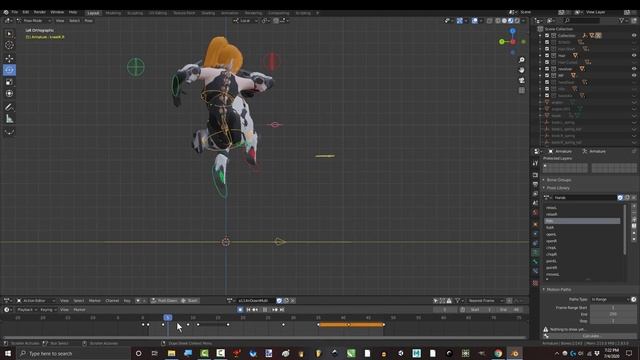Click the Calculate motion paths button
The height and width of the screenshot is (360, 640).
point(591,336)
